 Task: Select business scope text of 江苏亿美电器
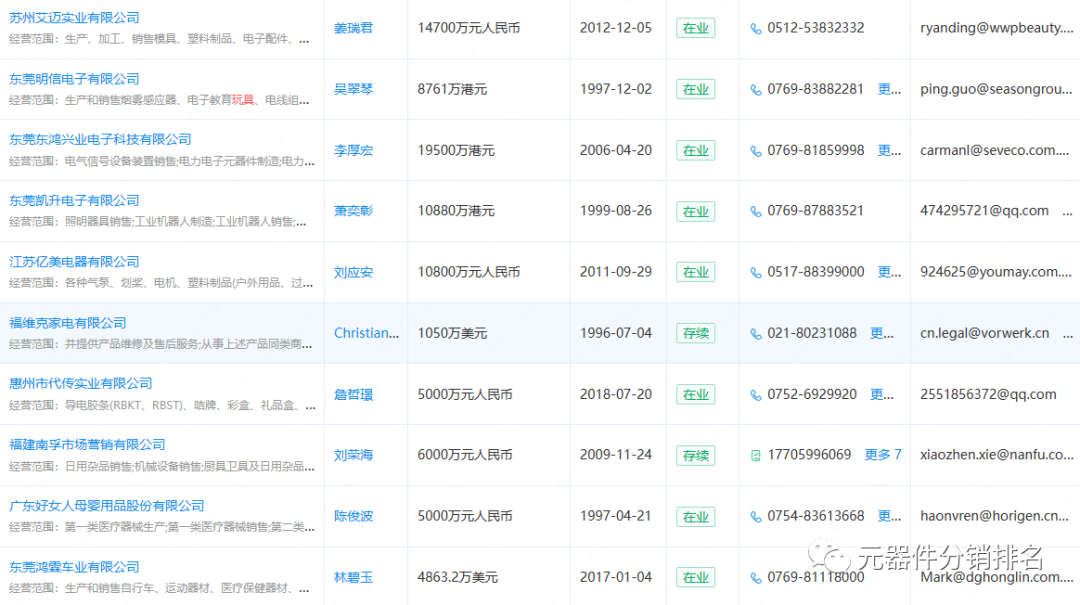coord(161,283)
